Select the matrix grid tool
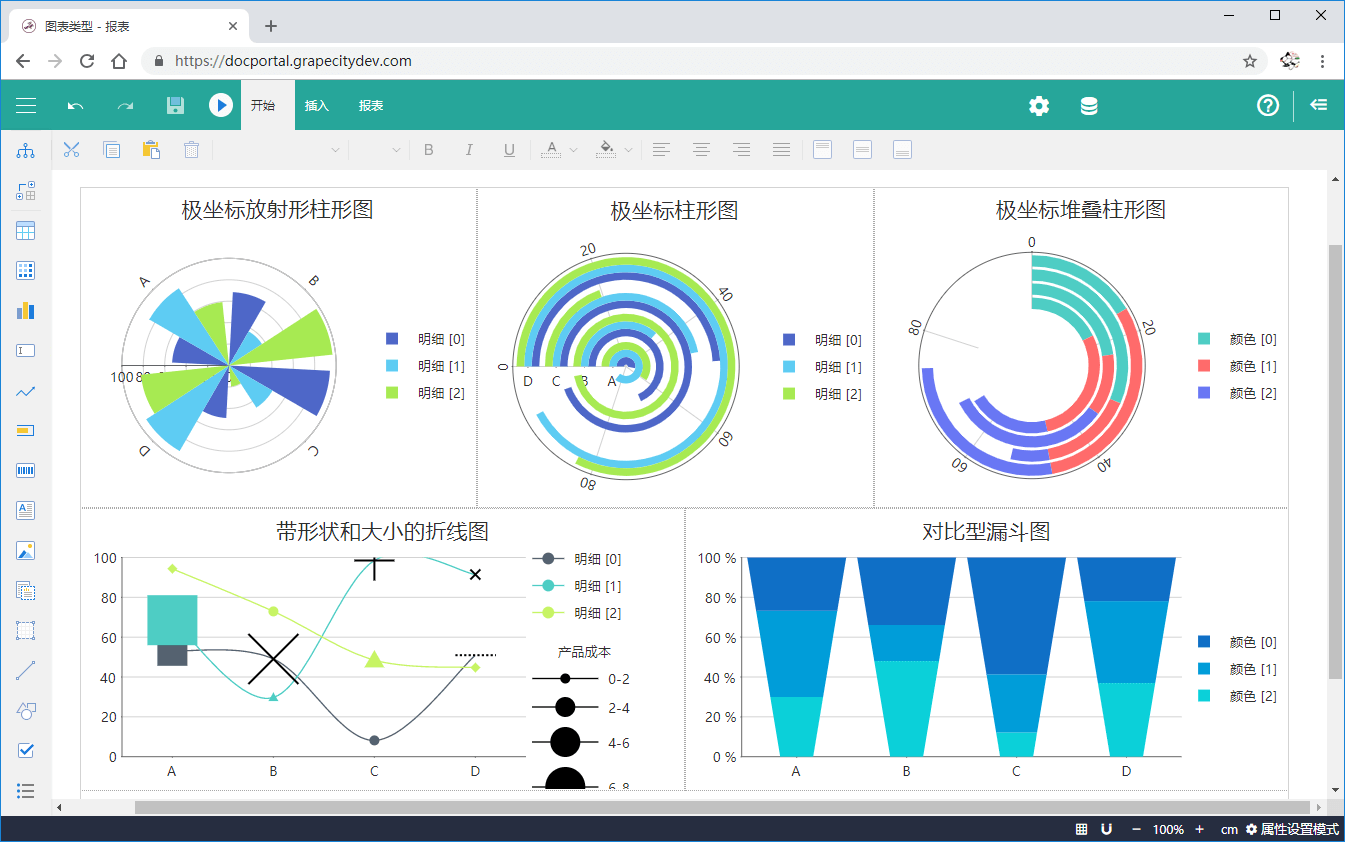The image size is (1345, 842). click(26, 271)
